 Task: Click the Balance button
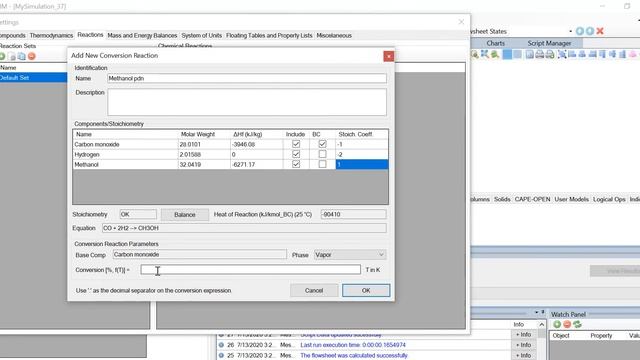pos(184,215)
